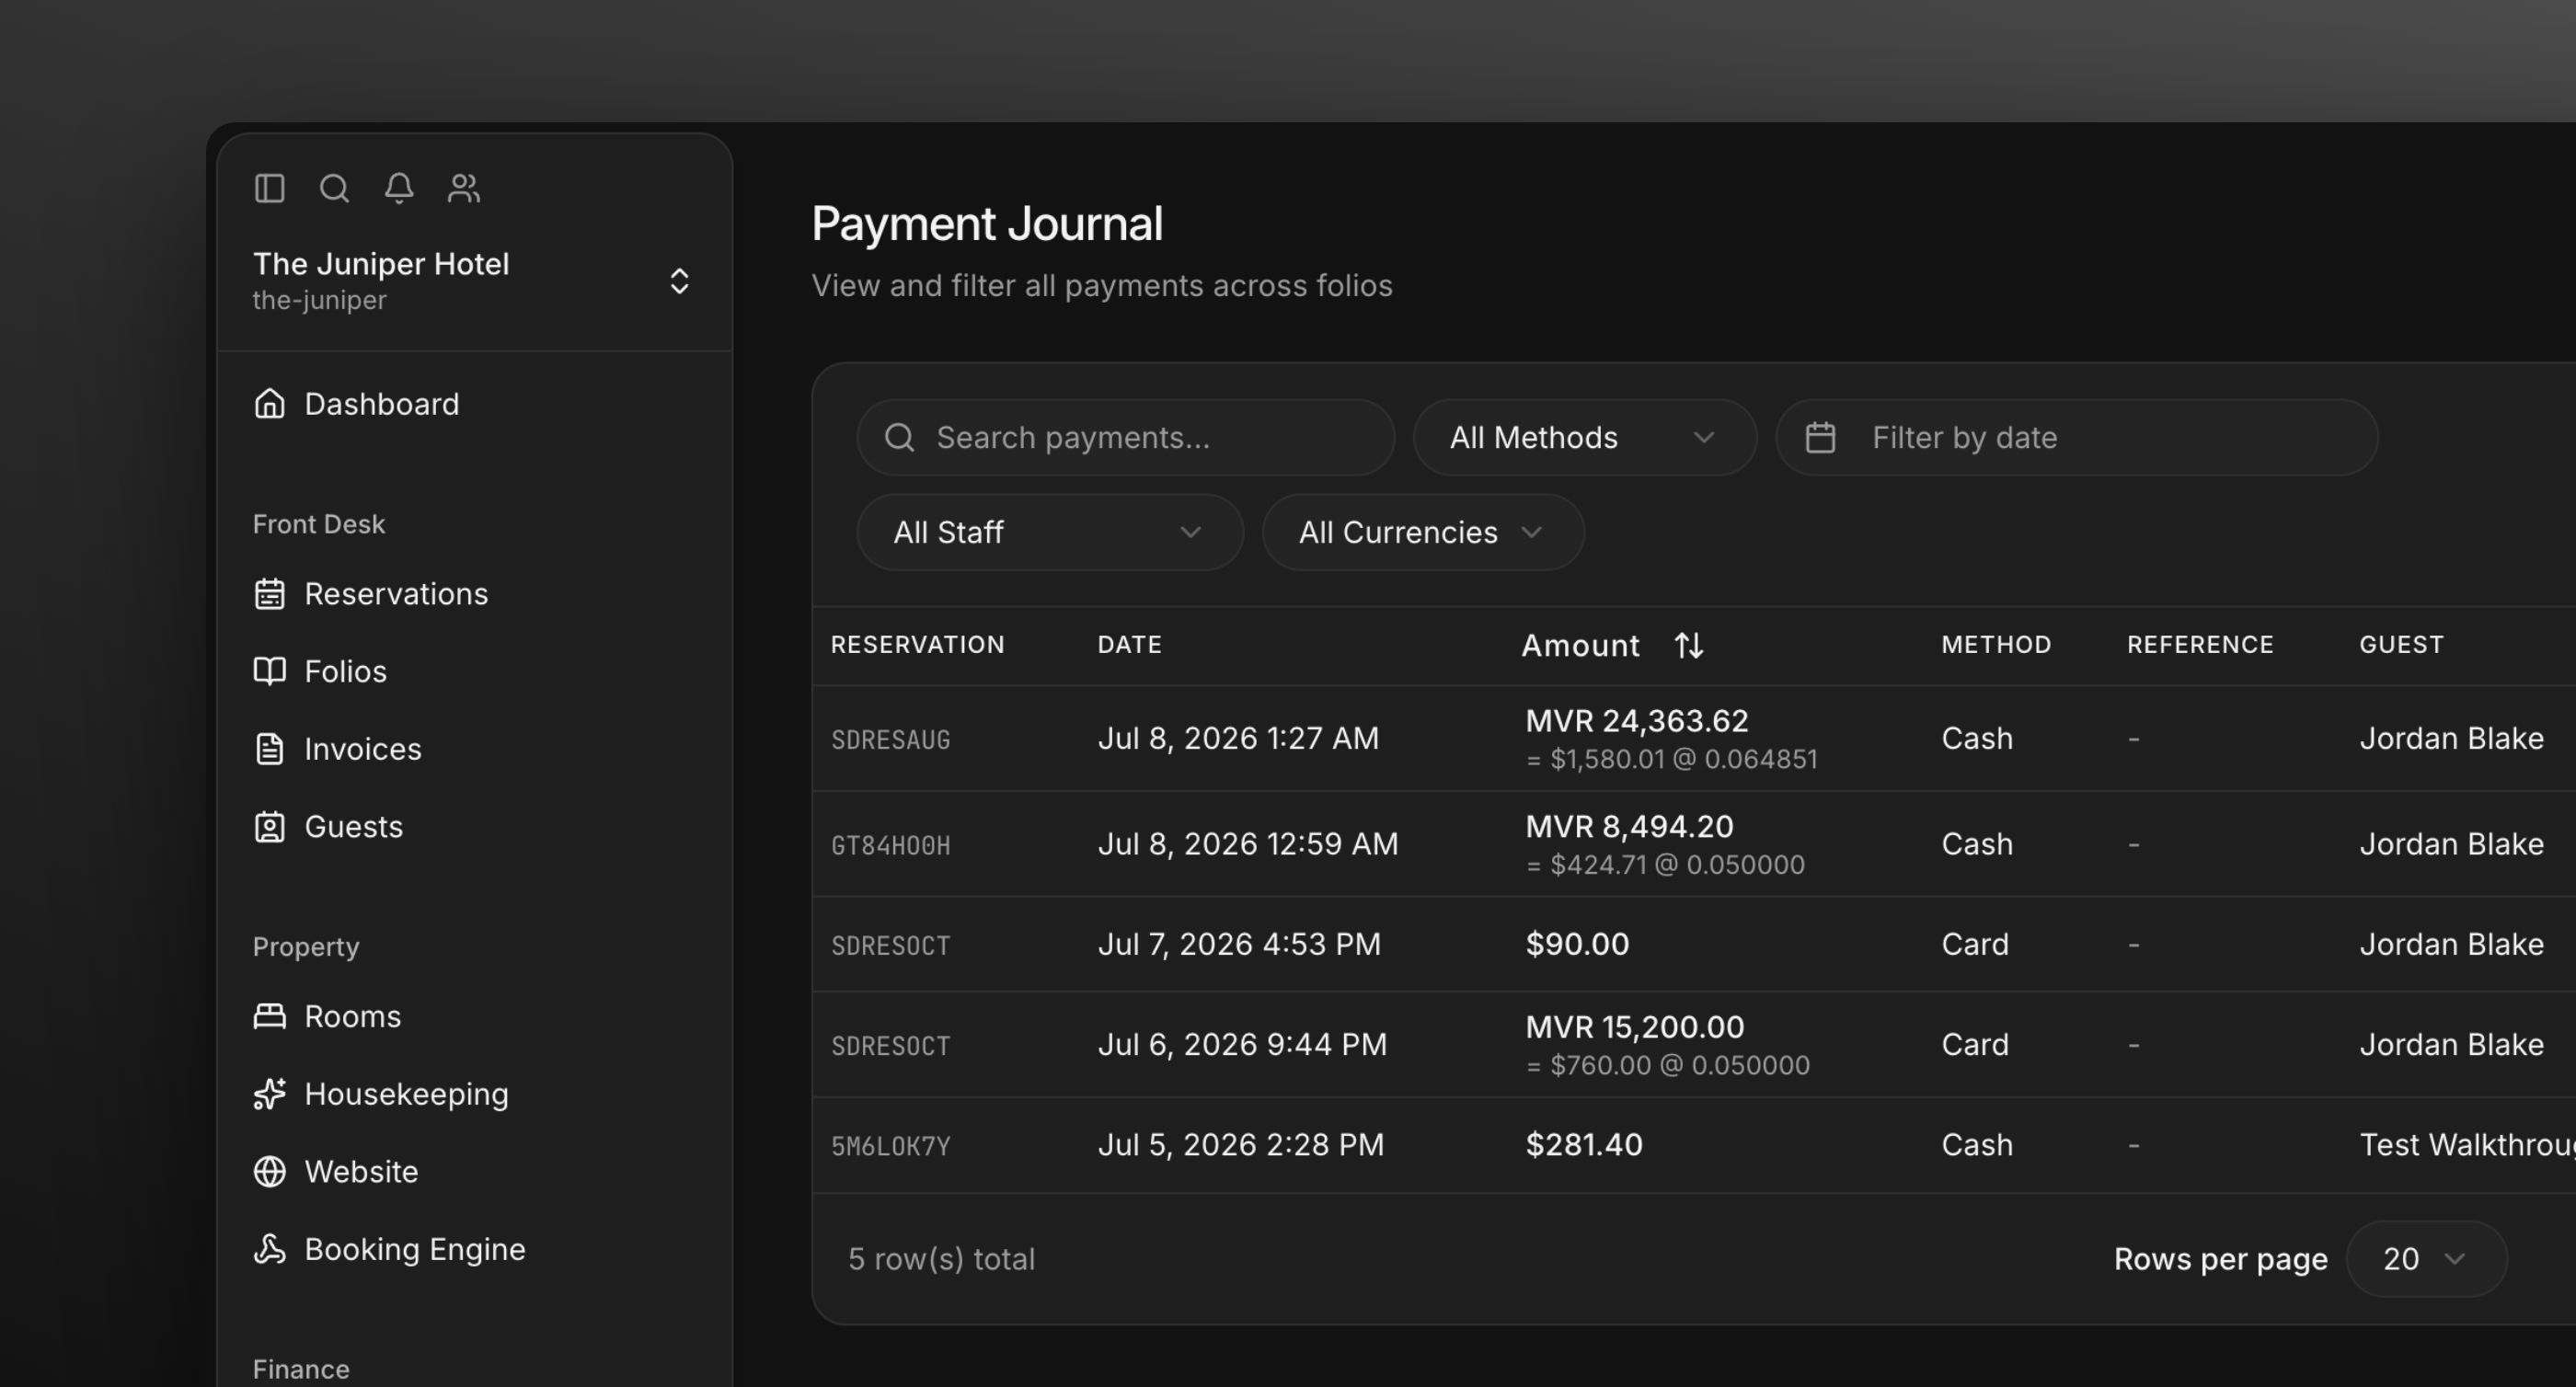This screenshot has height=1387, width=2576.
Task: Click the RESERVATION column header
Action: click(x=917, y=645)
